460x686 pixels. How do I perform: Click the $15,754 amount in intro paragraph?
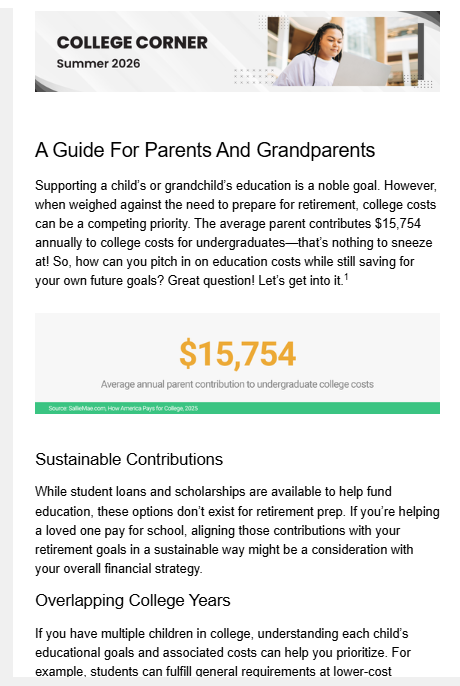click(398, 224)
